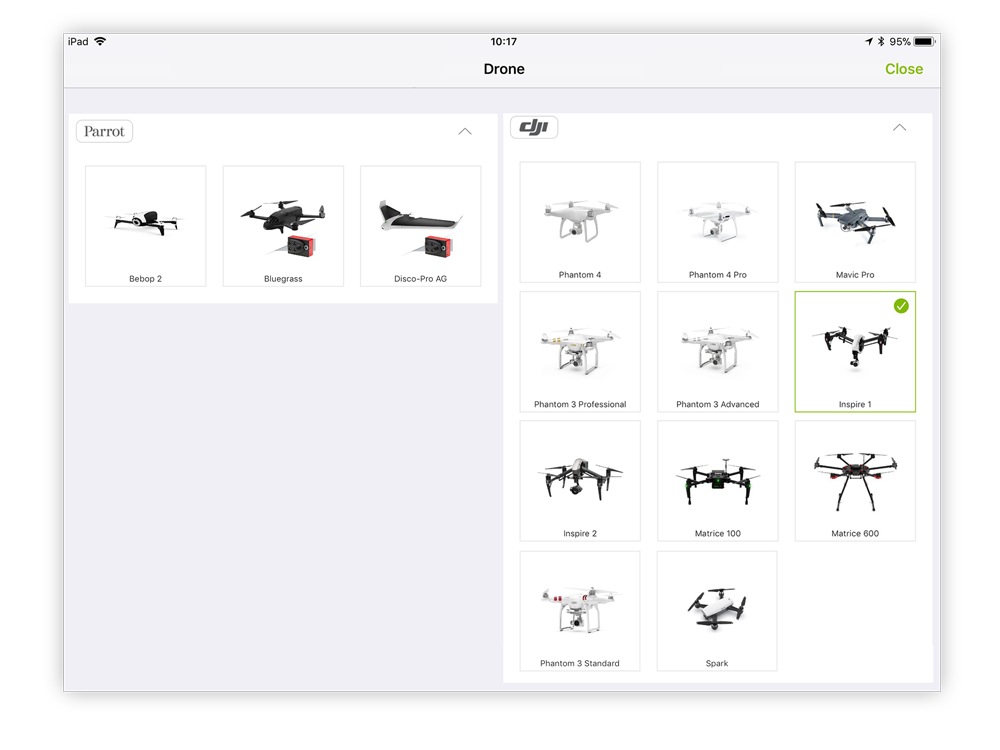Click the Parrot brand logo
The height and width of the screenshot is (750, 1000).
(104, 131)
